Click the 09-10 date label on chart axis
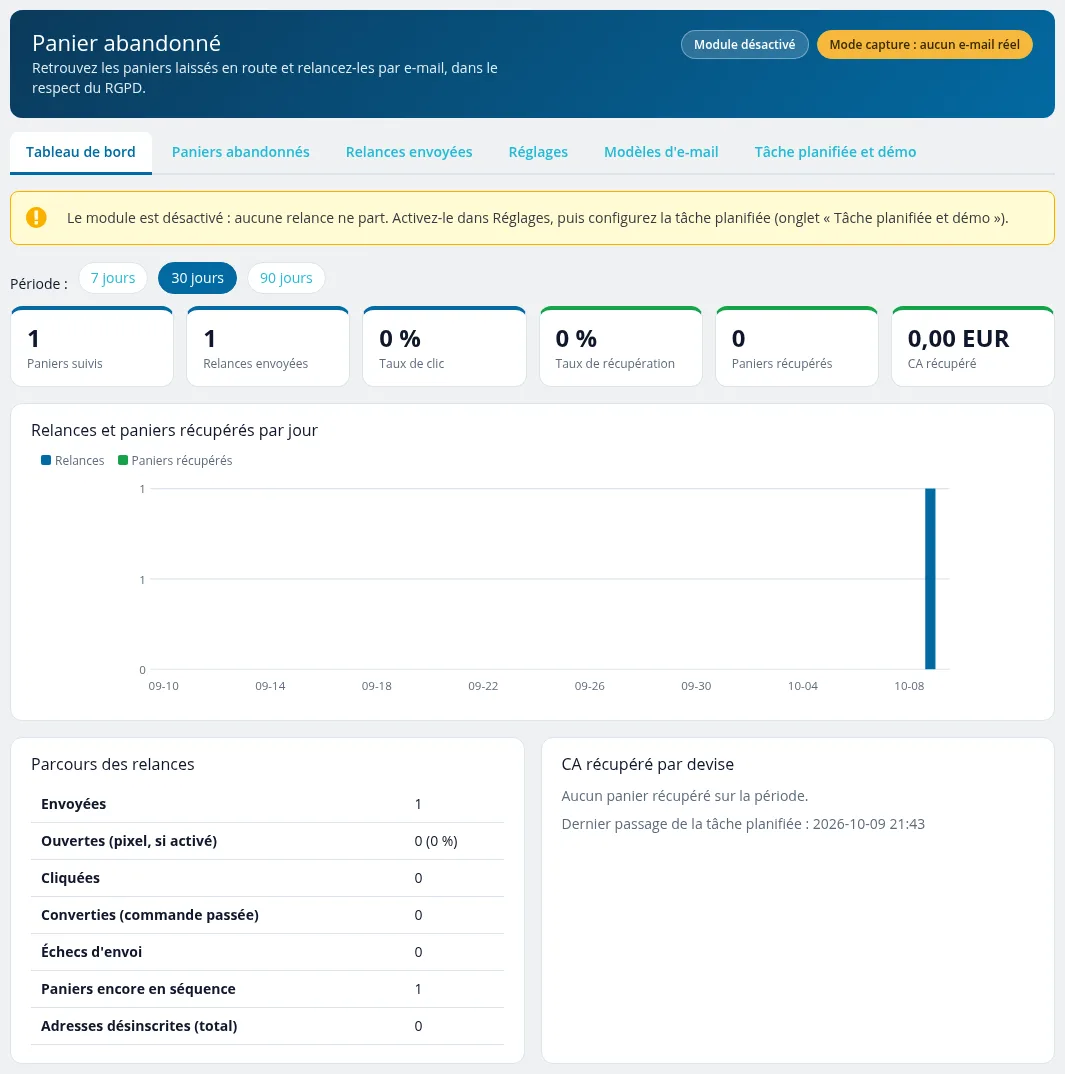Viewport: 1065px width, 1074px height. (x=164, y=686)
